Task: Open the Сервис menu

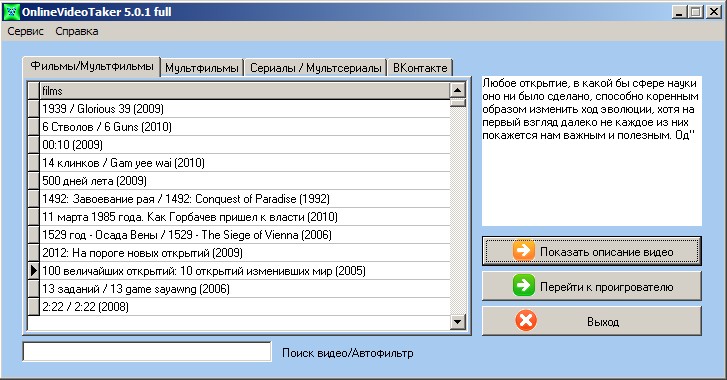Action: [26, 32]
